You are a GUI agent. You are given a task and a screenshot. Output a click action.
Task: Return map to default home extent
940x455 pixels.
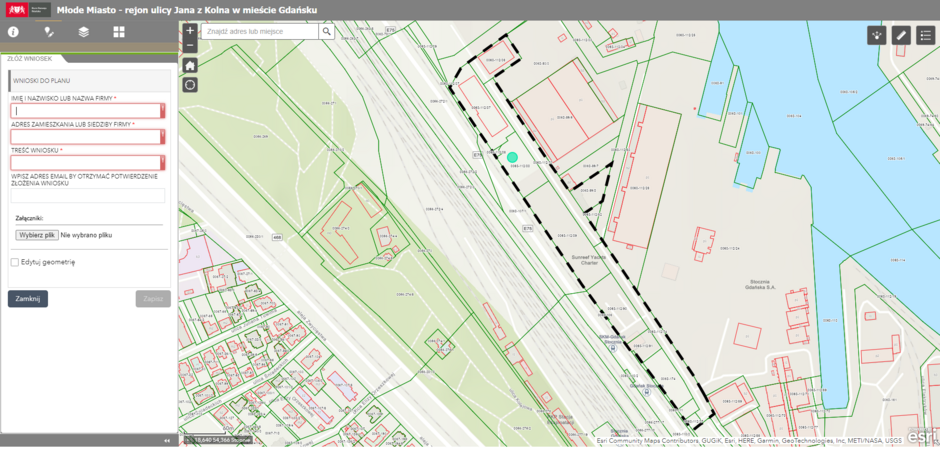click(x=190, y=65)
